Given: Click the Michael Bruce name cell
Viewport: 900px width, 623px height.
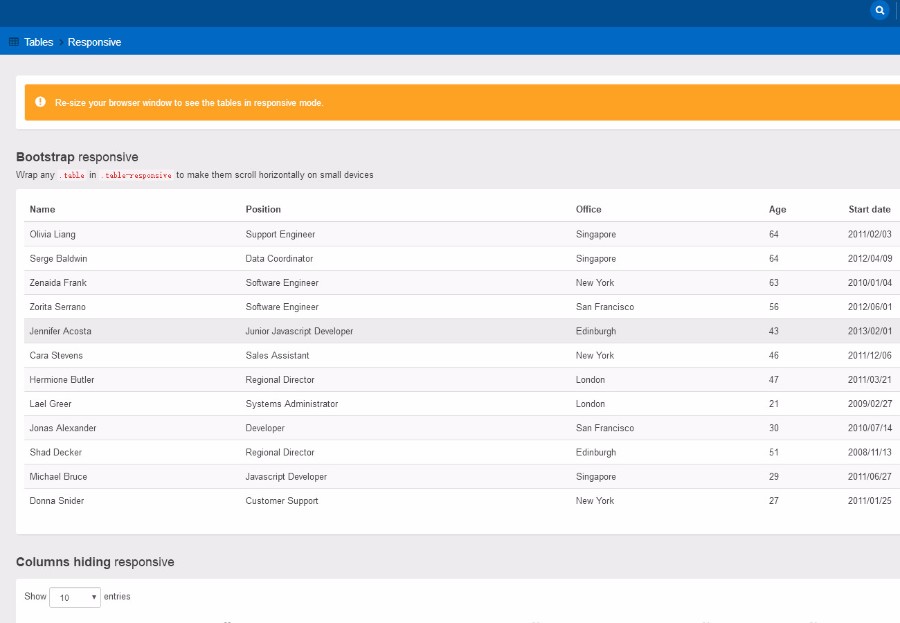Looking at the screenshot, I should click(60, 477).
